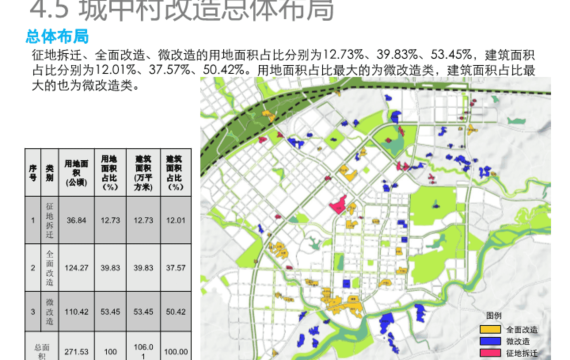Select the 序号 table header cell
The width and height of the screenshot is (570, 360).
coord(33,173)
